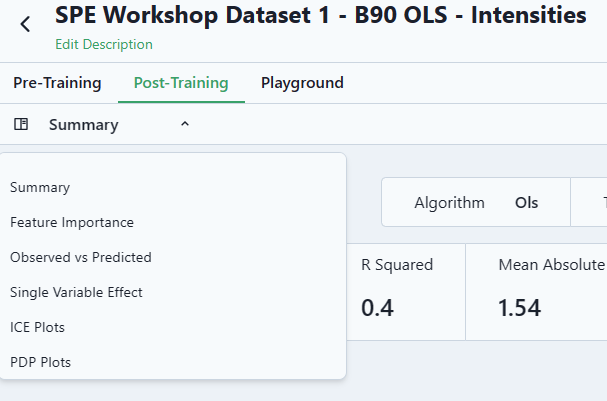Click the Ols algorithm value

(526, 203)
